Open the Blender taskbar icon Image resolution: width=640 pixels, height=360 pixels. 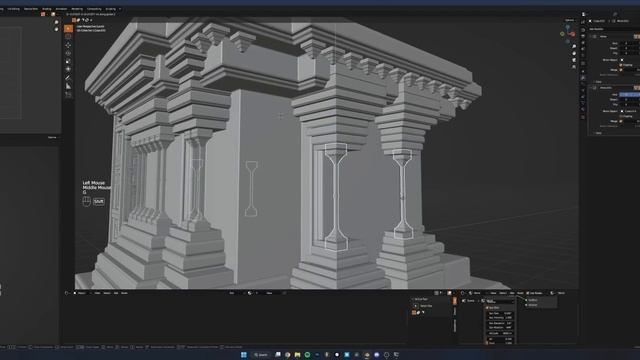click(367, 354)
